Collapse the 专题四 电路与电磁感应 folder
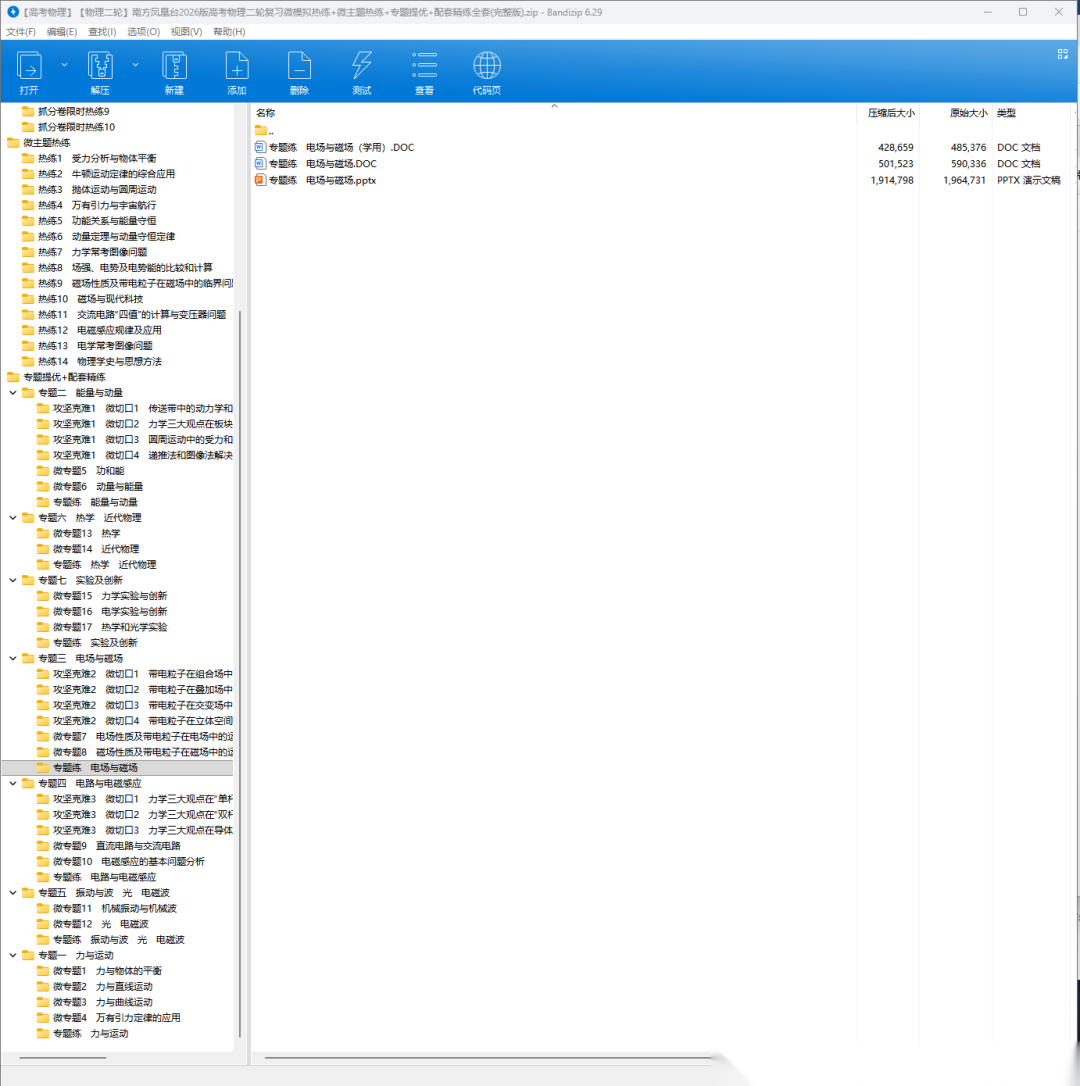The height and width of the screenshot is (1086, 1080). (x=13, y=783)
